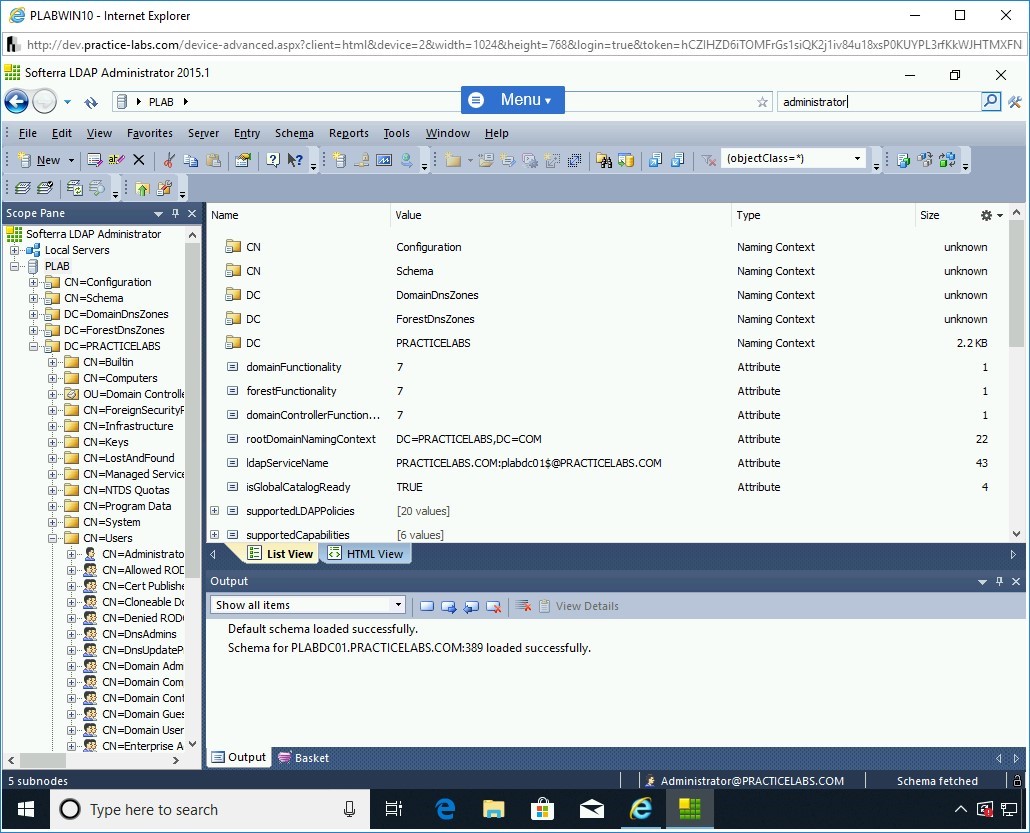The image size is (1030, 833).
Task: Click the Delete (X) toolbar icon
Action: (x=139, y=160)
